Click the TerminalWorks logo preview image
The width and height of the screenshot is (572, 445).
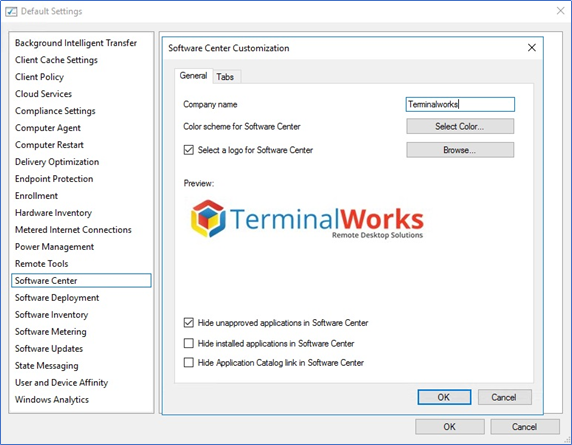click(x=307, y=219)
